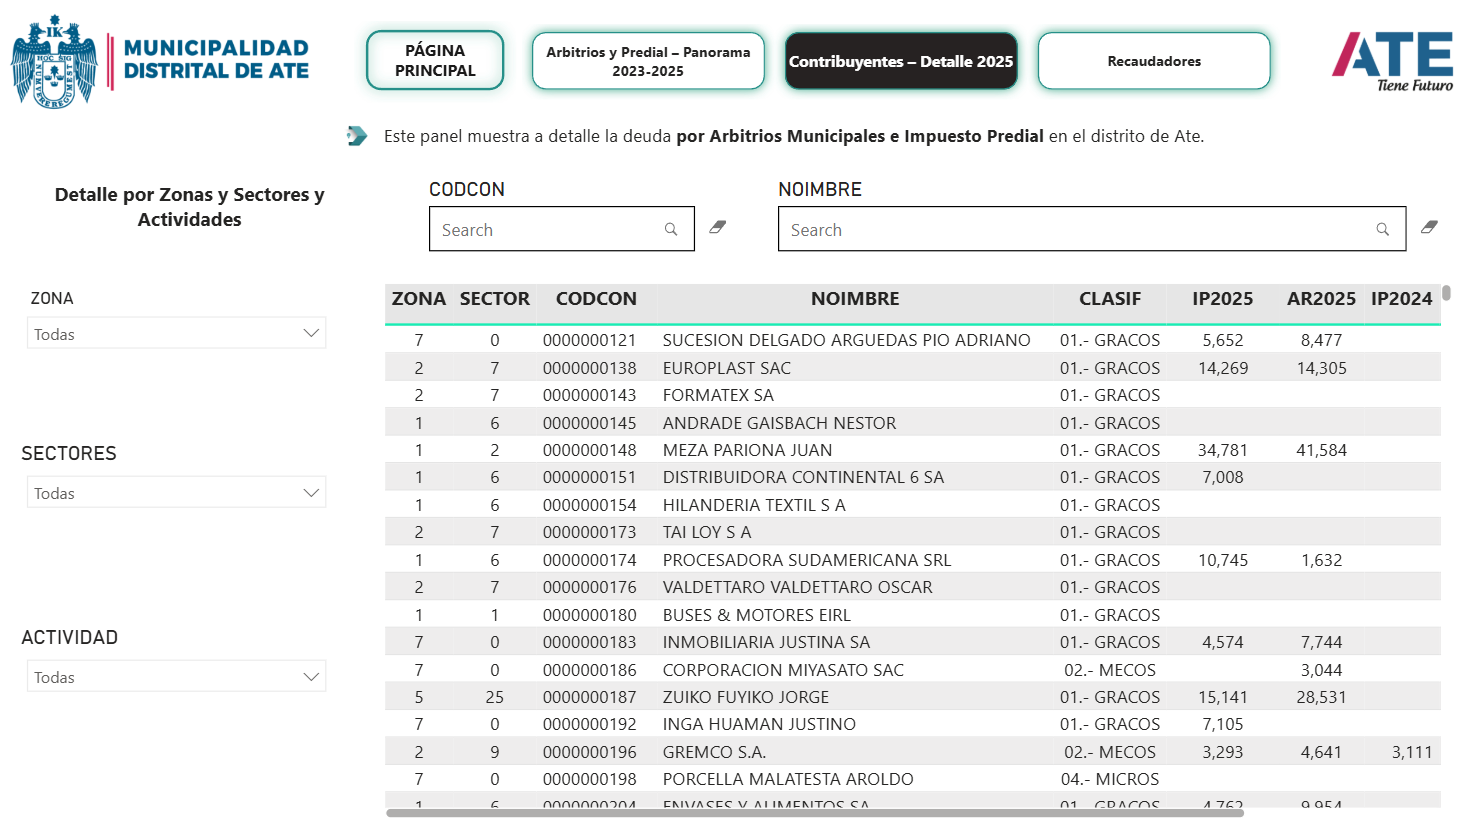The width and height of the screenshot is (1483, 838).
Task: Click the 04.- MICROS classification cell
Action: [x=1110, y=779]
